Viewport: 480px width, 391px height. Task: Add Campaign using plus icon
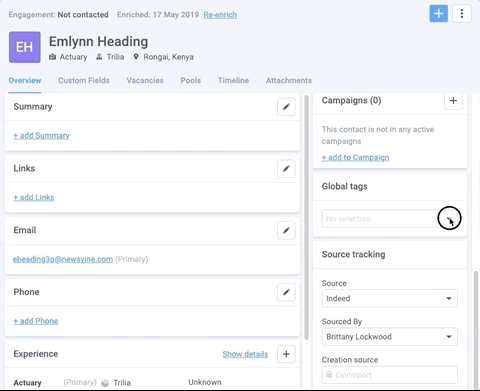(453, 101)
